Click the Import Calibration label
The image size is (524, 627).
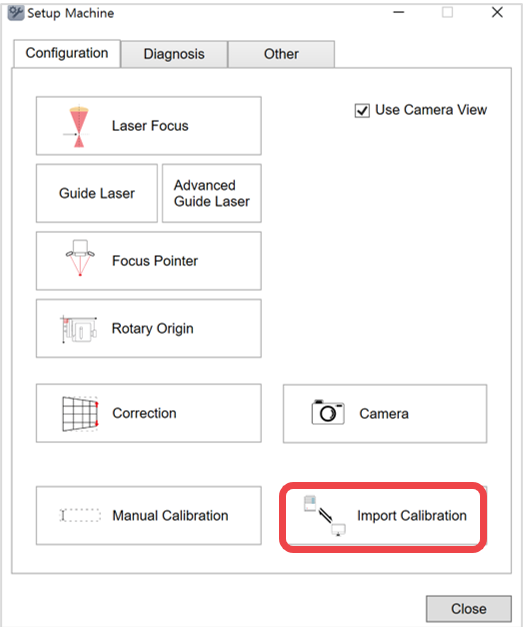(x=412, y=515)
